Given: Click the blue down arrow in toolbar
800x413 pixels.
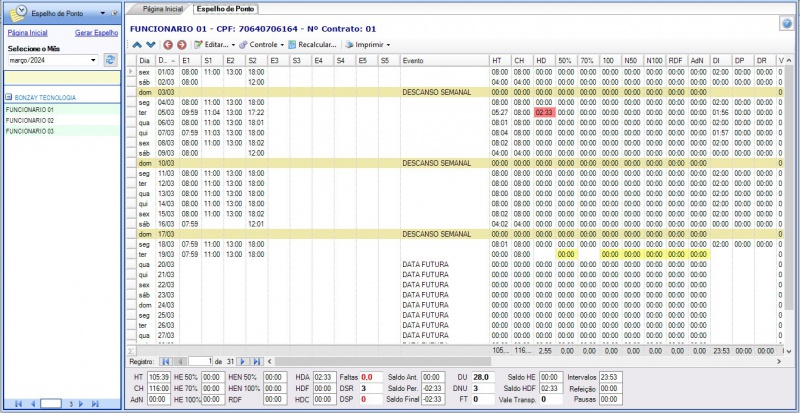Looking at the screenshot, I should (x=150, y=45).
